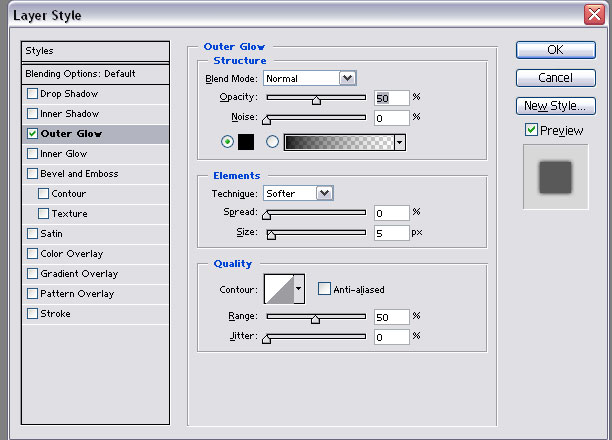Image resolution: width=612 pixels, height=440 pixels.
Task: Enable the Inner Glow checkbox
Action: [x=32, y=153]
